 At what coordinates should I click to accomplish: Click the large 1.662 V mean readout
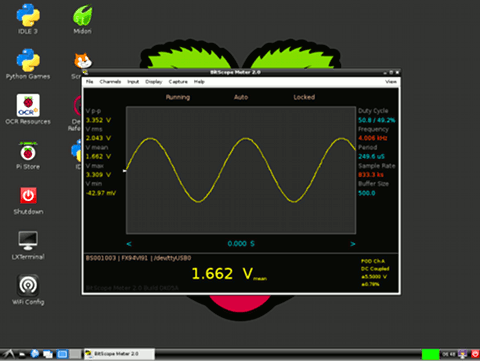coord(229,274)
